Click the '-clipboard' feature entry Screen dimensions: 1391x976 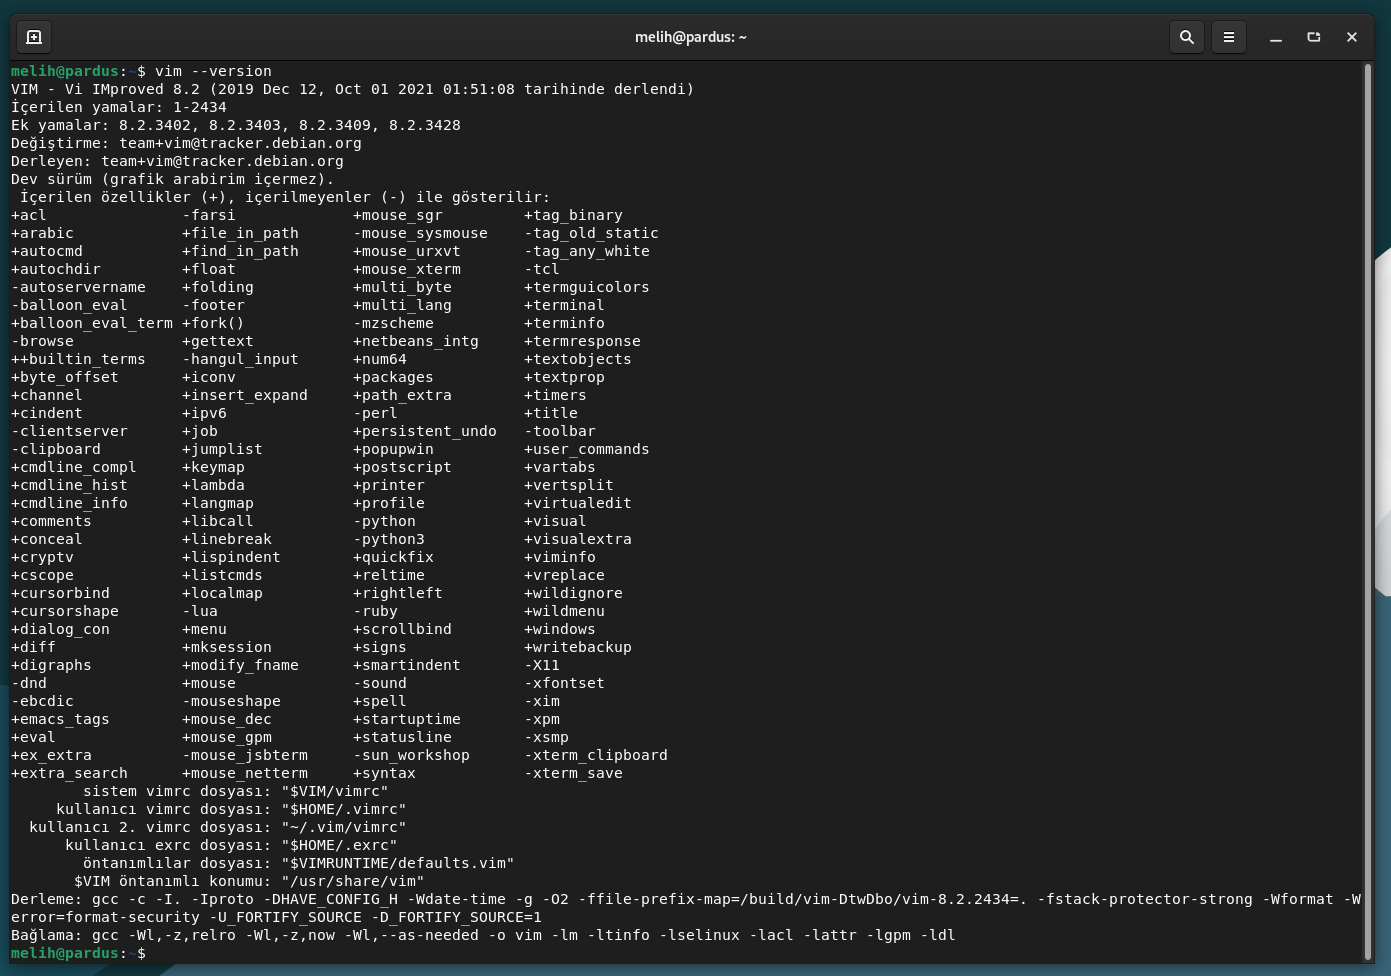[56, 449]
